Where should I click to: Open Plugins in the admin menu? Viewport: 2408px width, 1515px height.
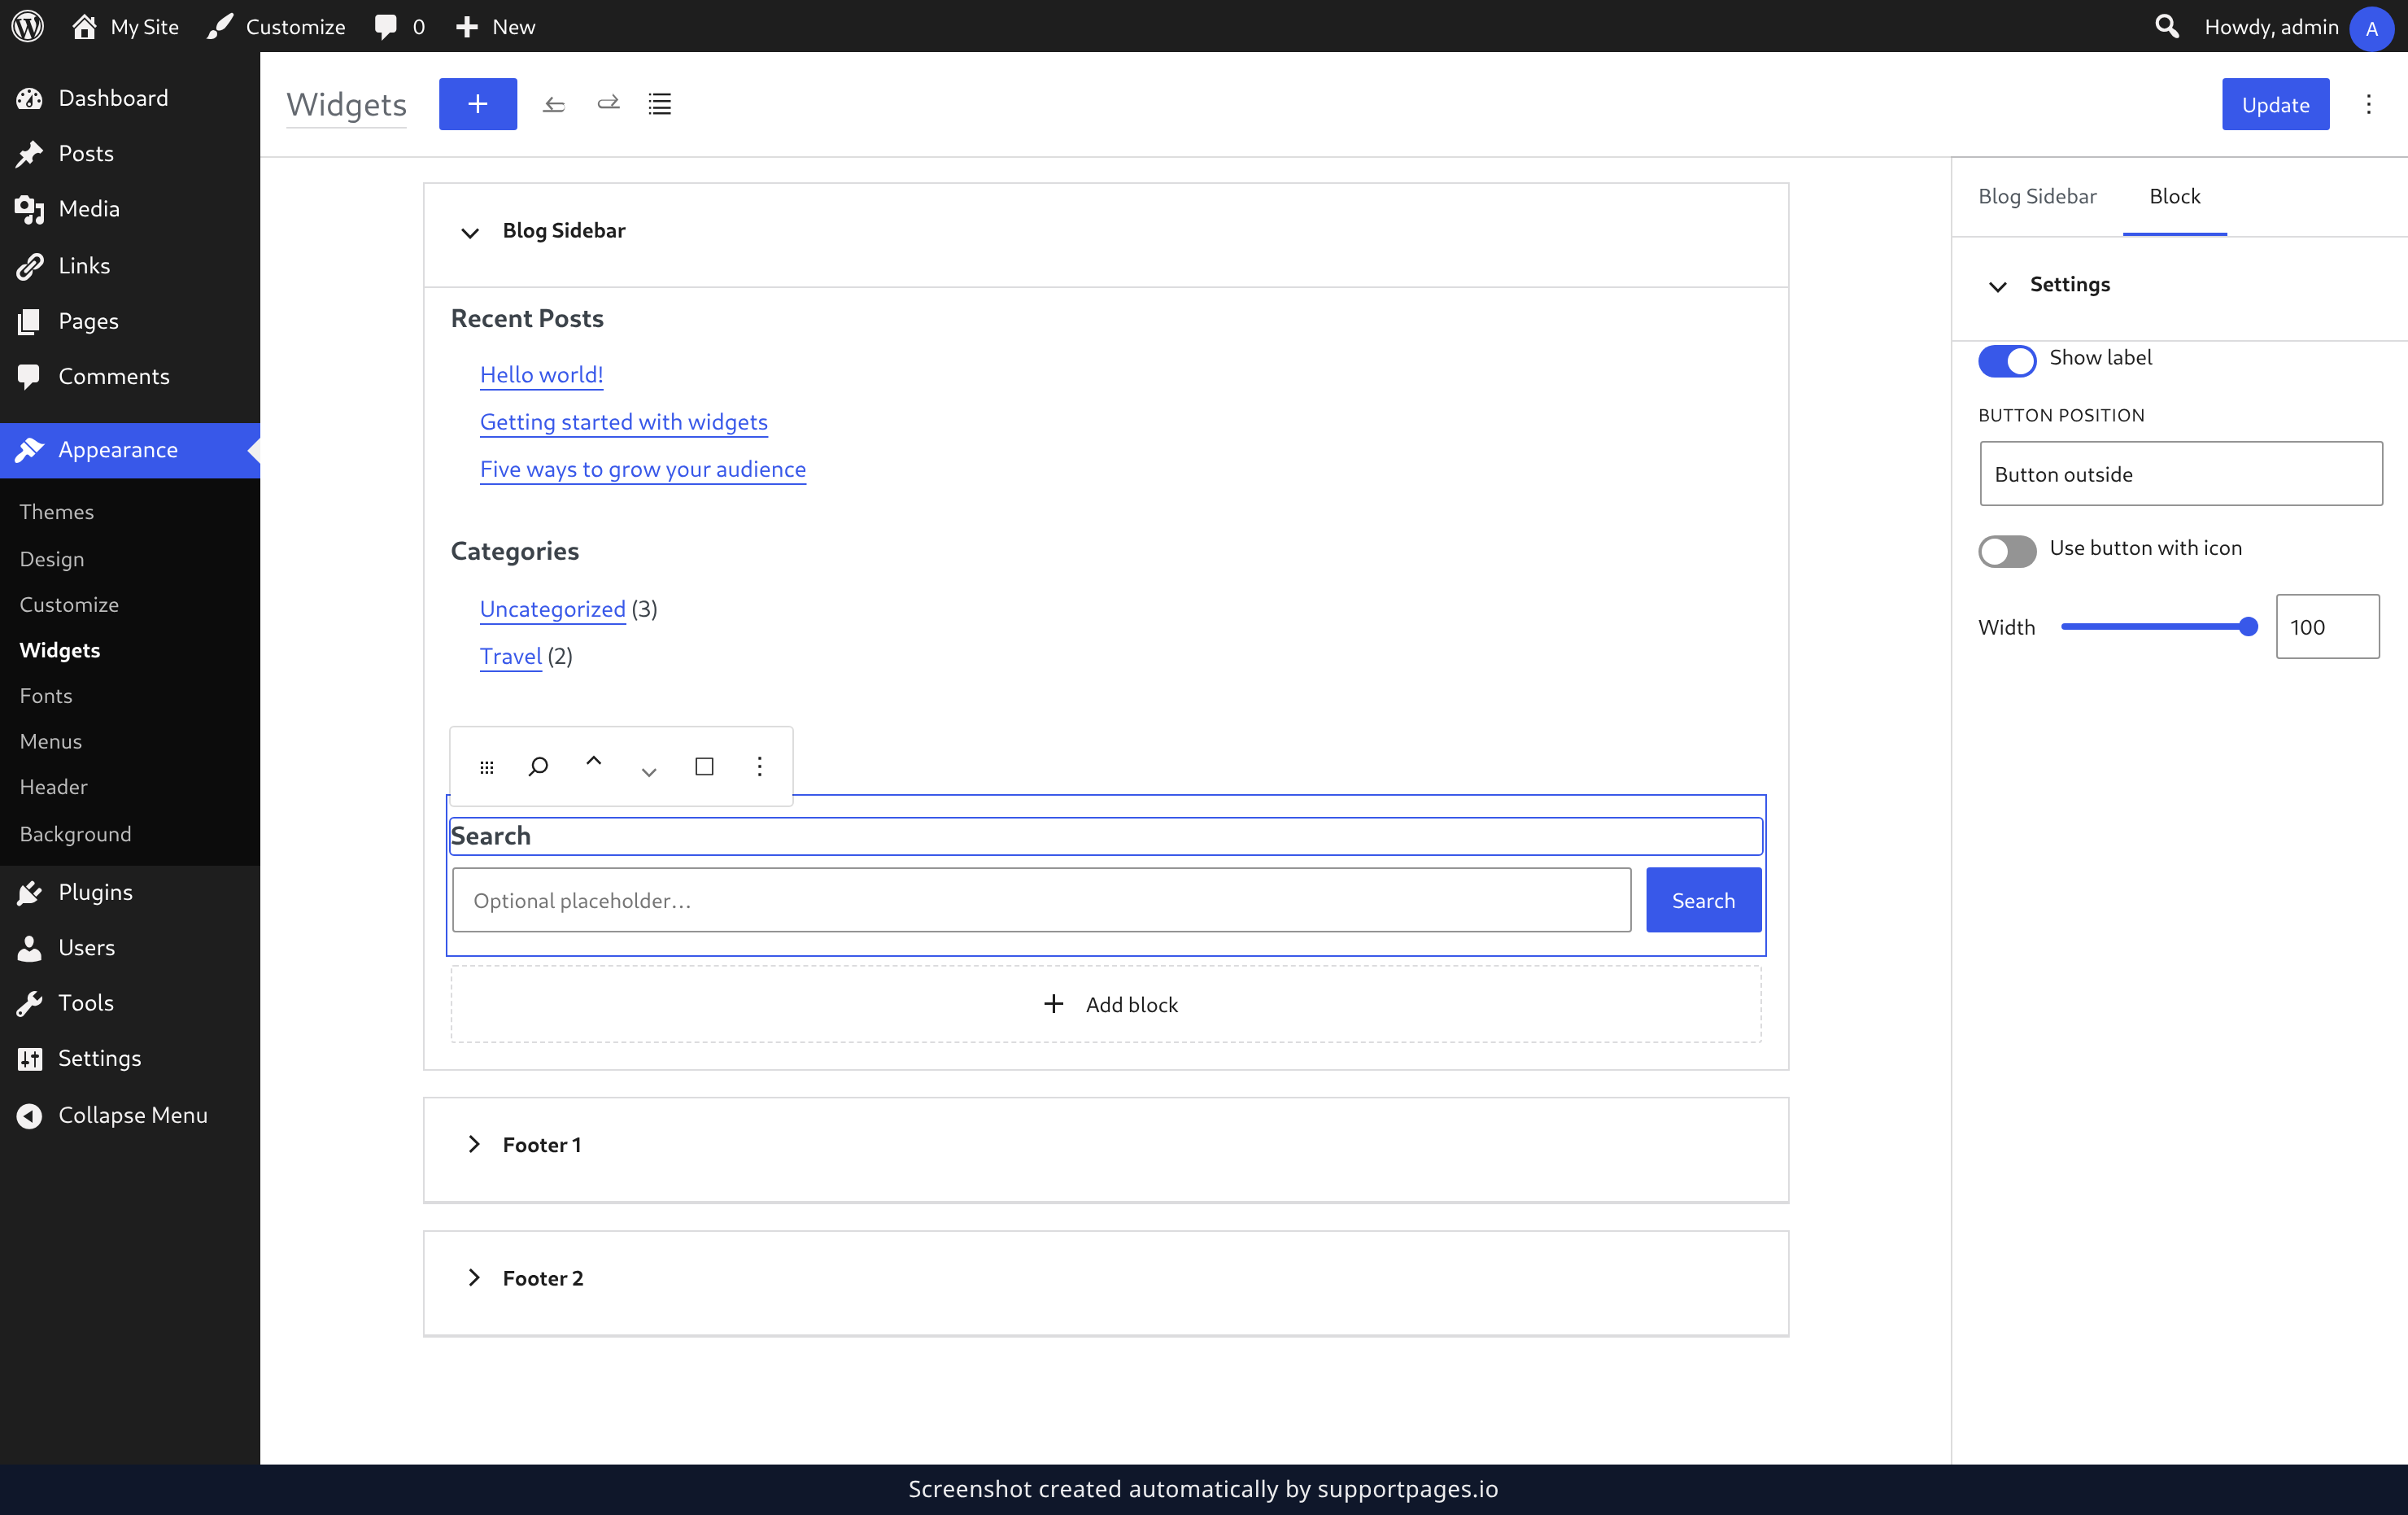pos(95,891)
